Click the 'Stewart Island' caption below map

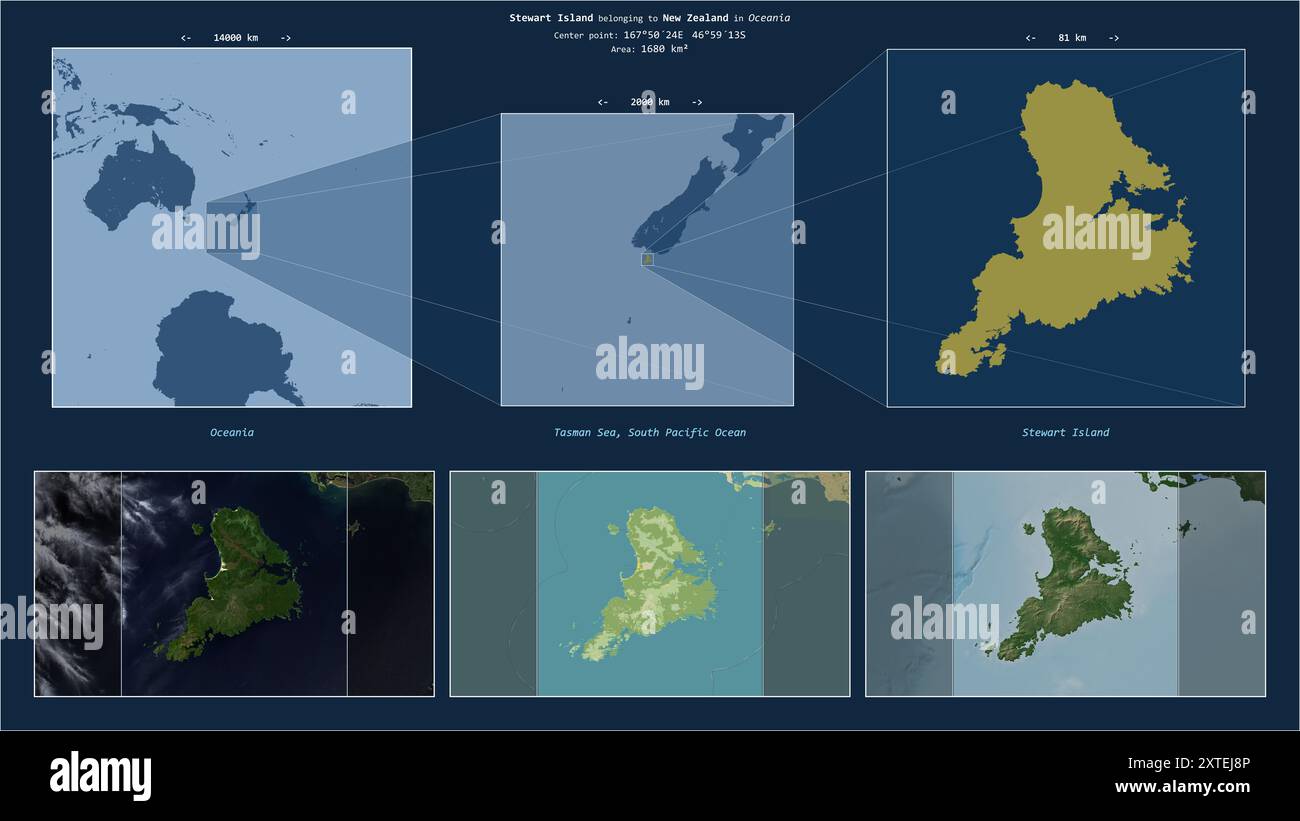click(1065, 433)
